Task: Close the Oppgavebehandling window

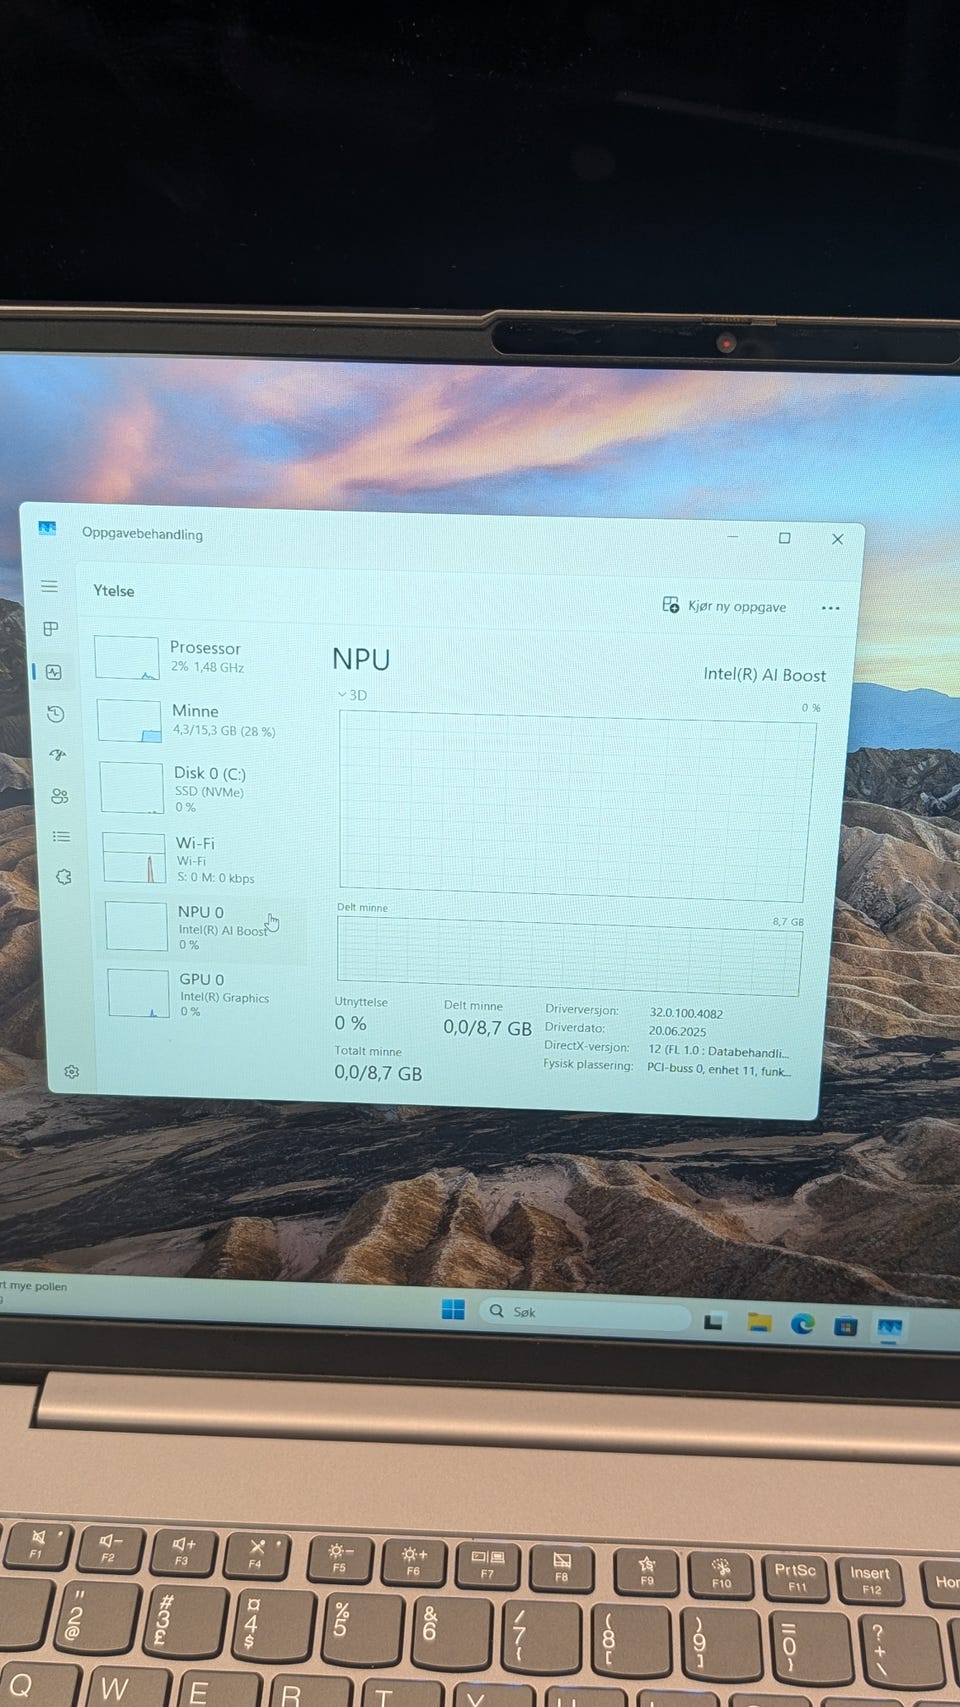Action: (838, 539)
